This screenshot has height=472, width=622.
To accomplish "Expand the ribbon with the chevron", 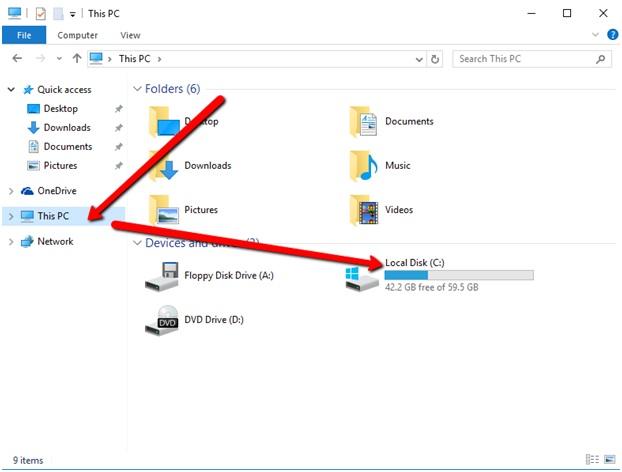I will pyautogui.click(x=595, y=35).
